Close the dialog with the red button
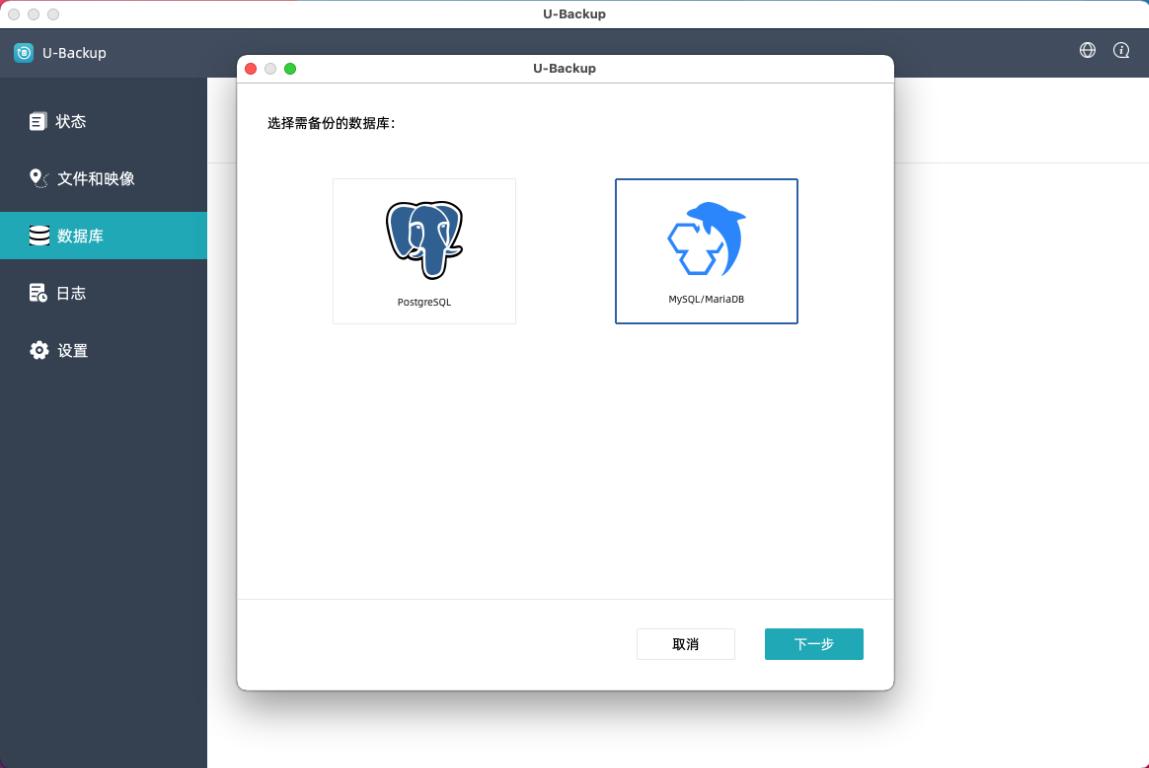1149x768 pixels. point(251,68)
